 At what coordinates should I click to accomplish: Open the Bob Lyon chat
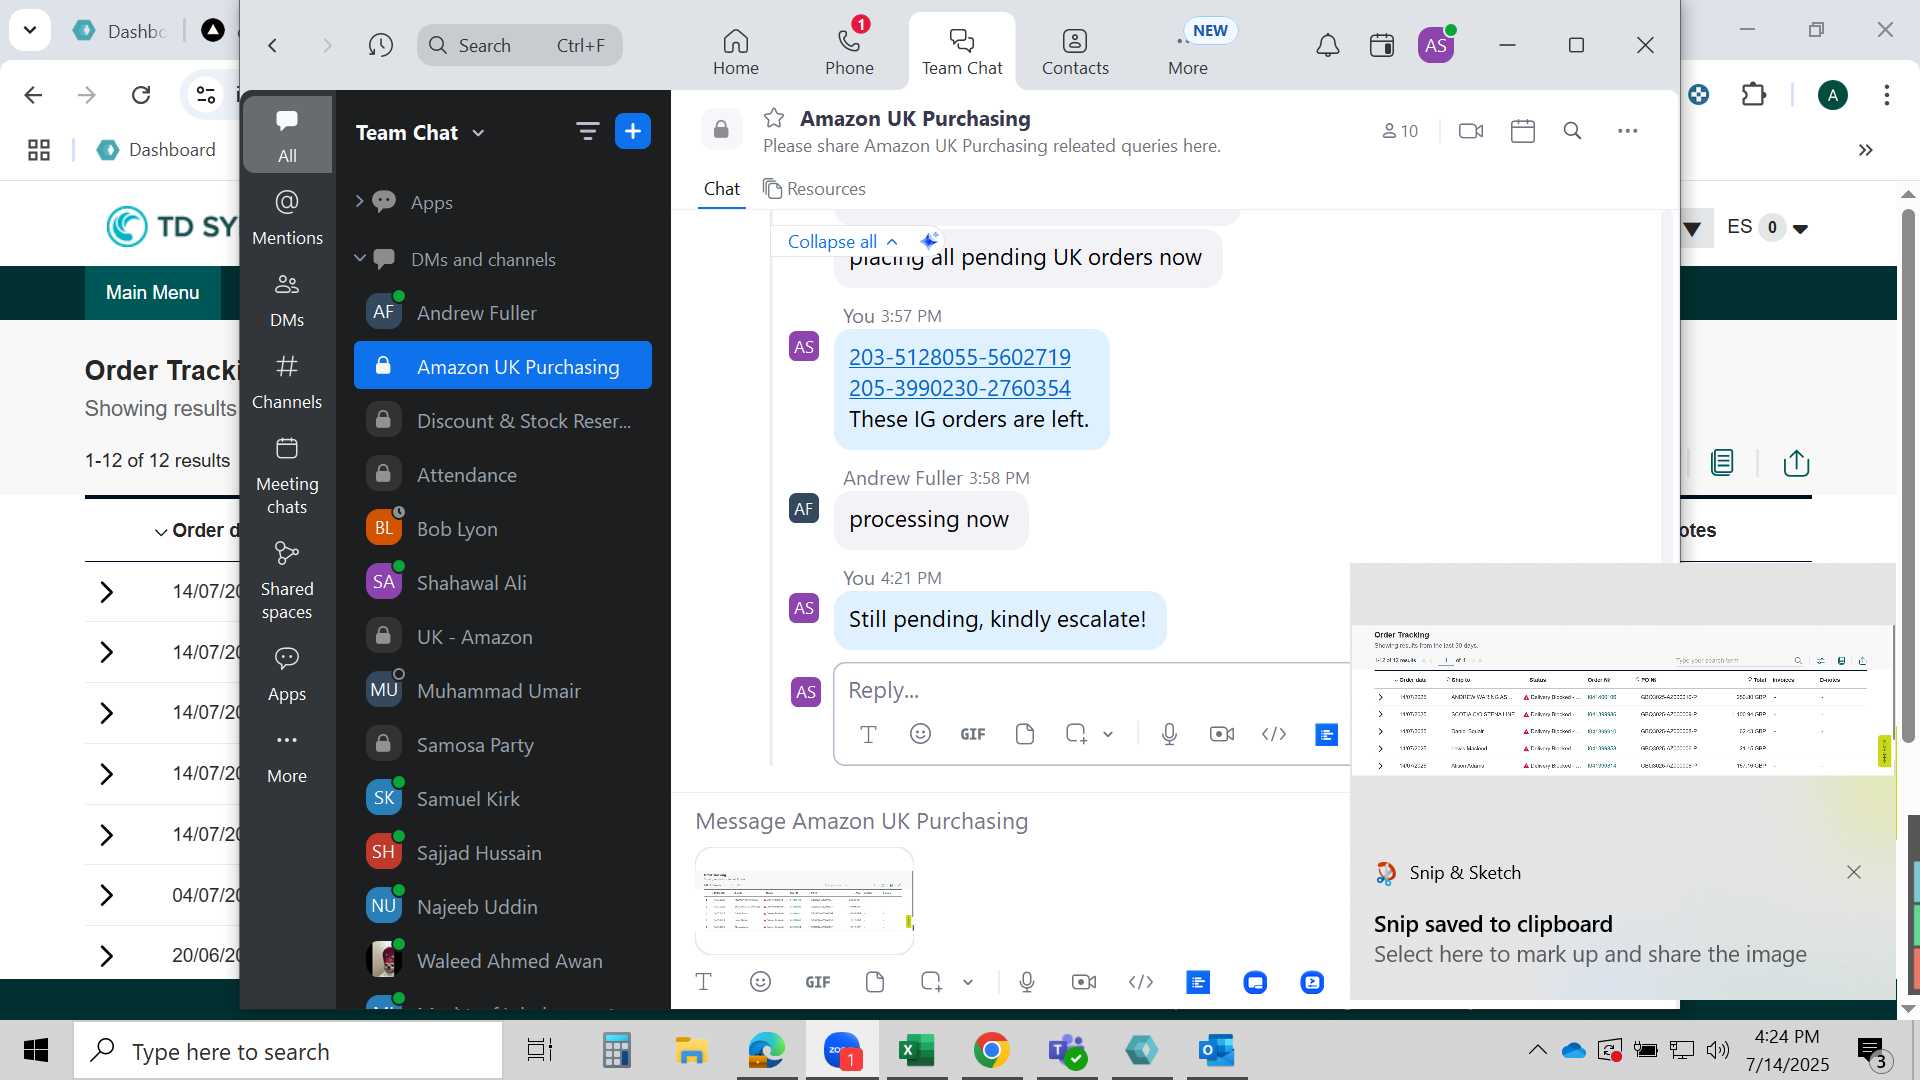503,528
